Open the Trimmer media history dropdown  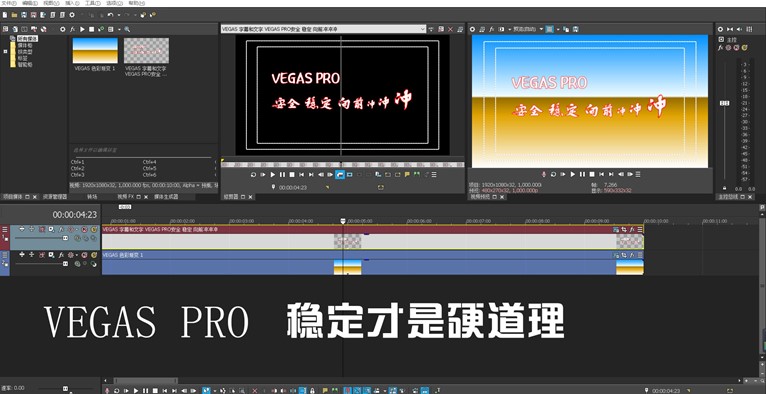pos(423,29)
